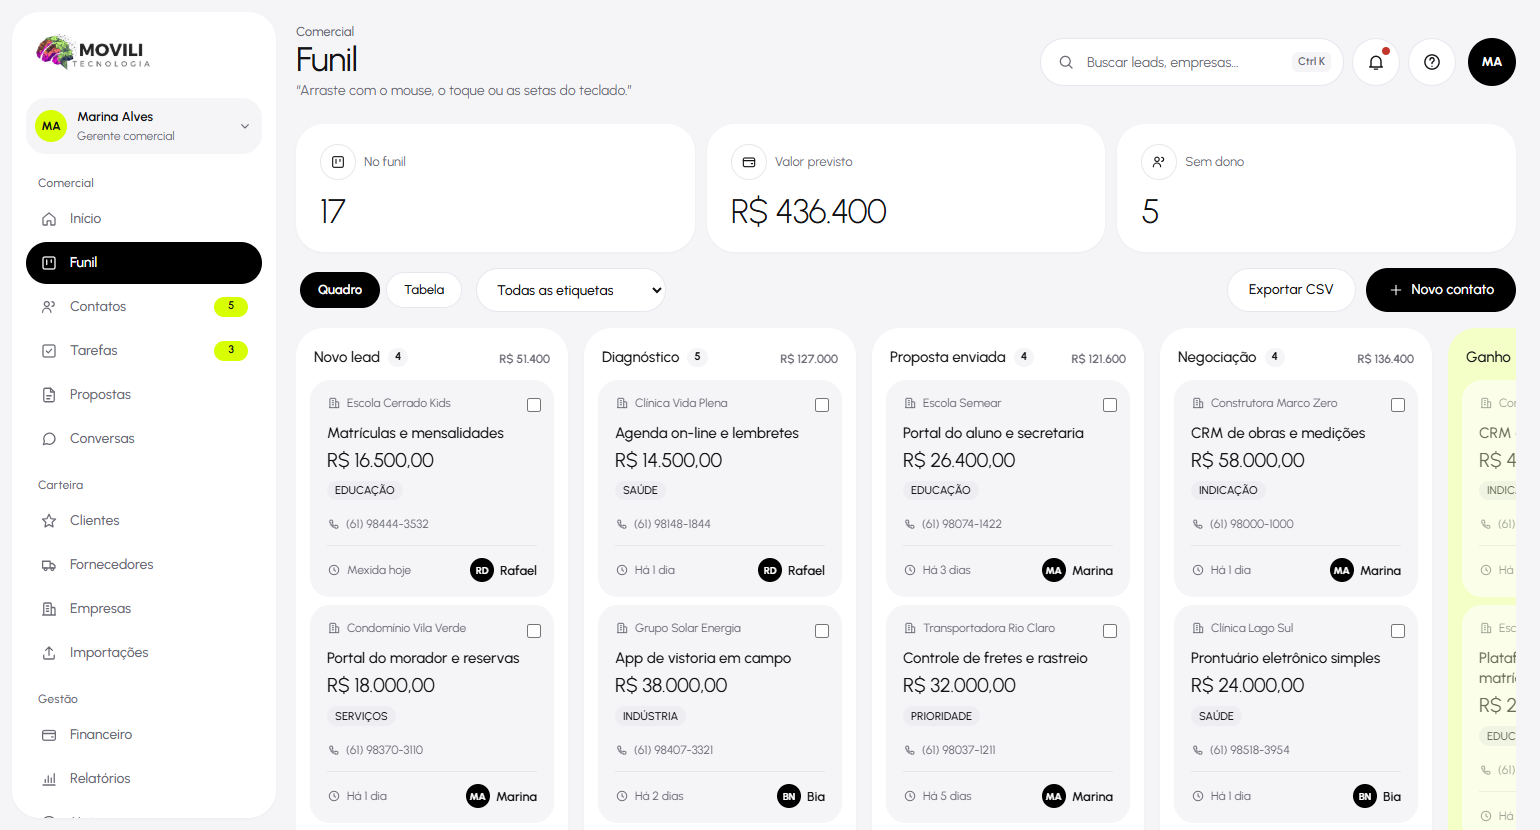The image size is (1540, 830).
Task: Click the EDUCAÇÃO tag on Escola Semear card
Action: [x=940, y=490]
